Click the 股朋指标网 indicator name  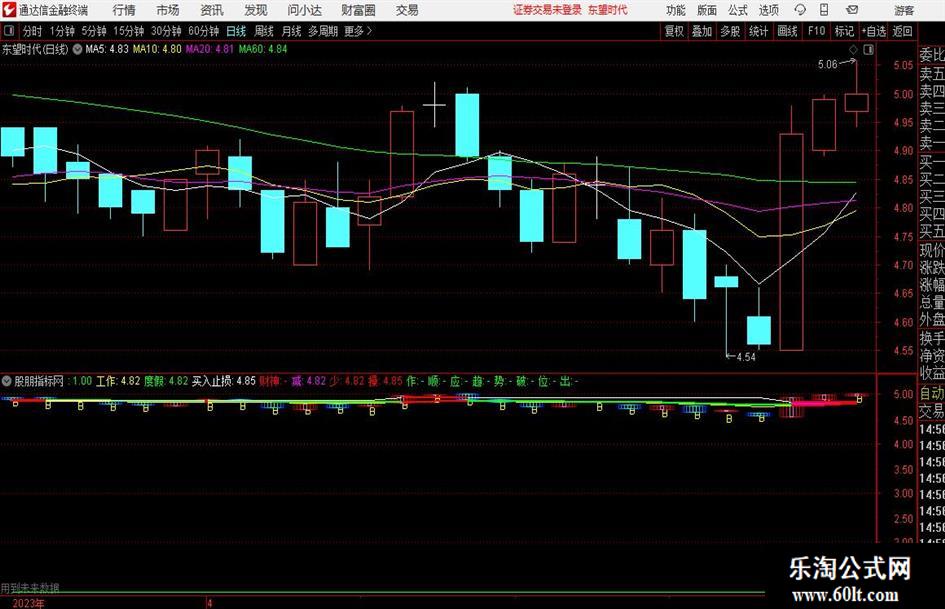(39, 381)
